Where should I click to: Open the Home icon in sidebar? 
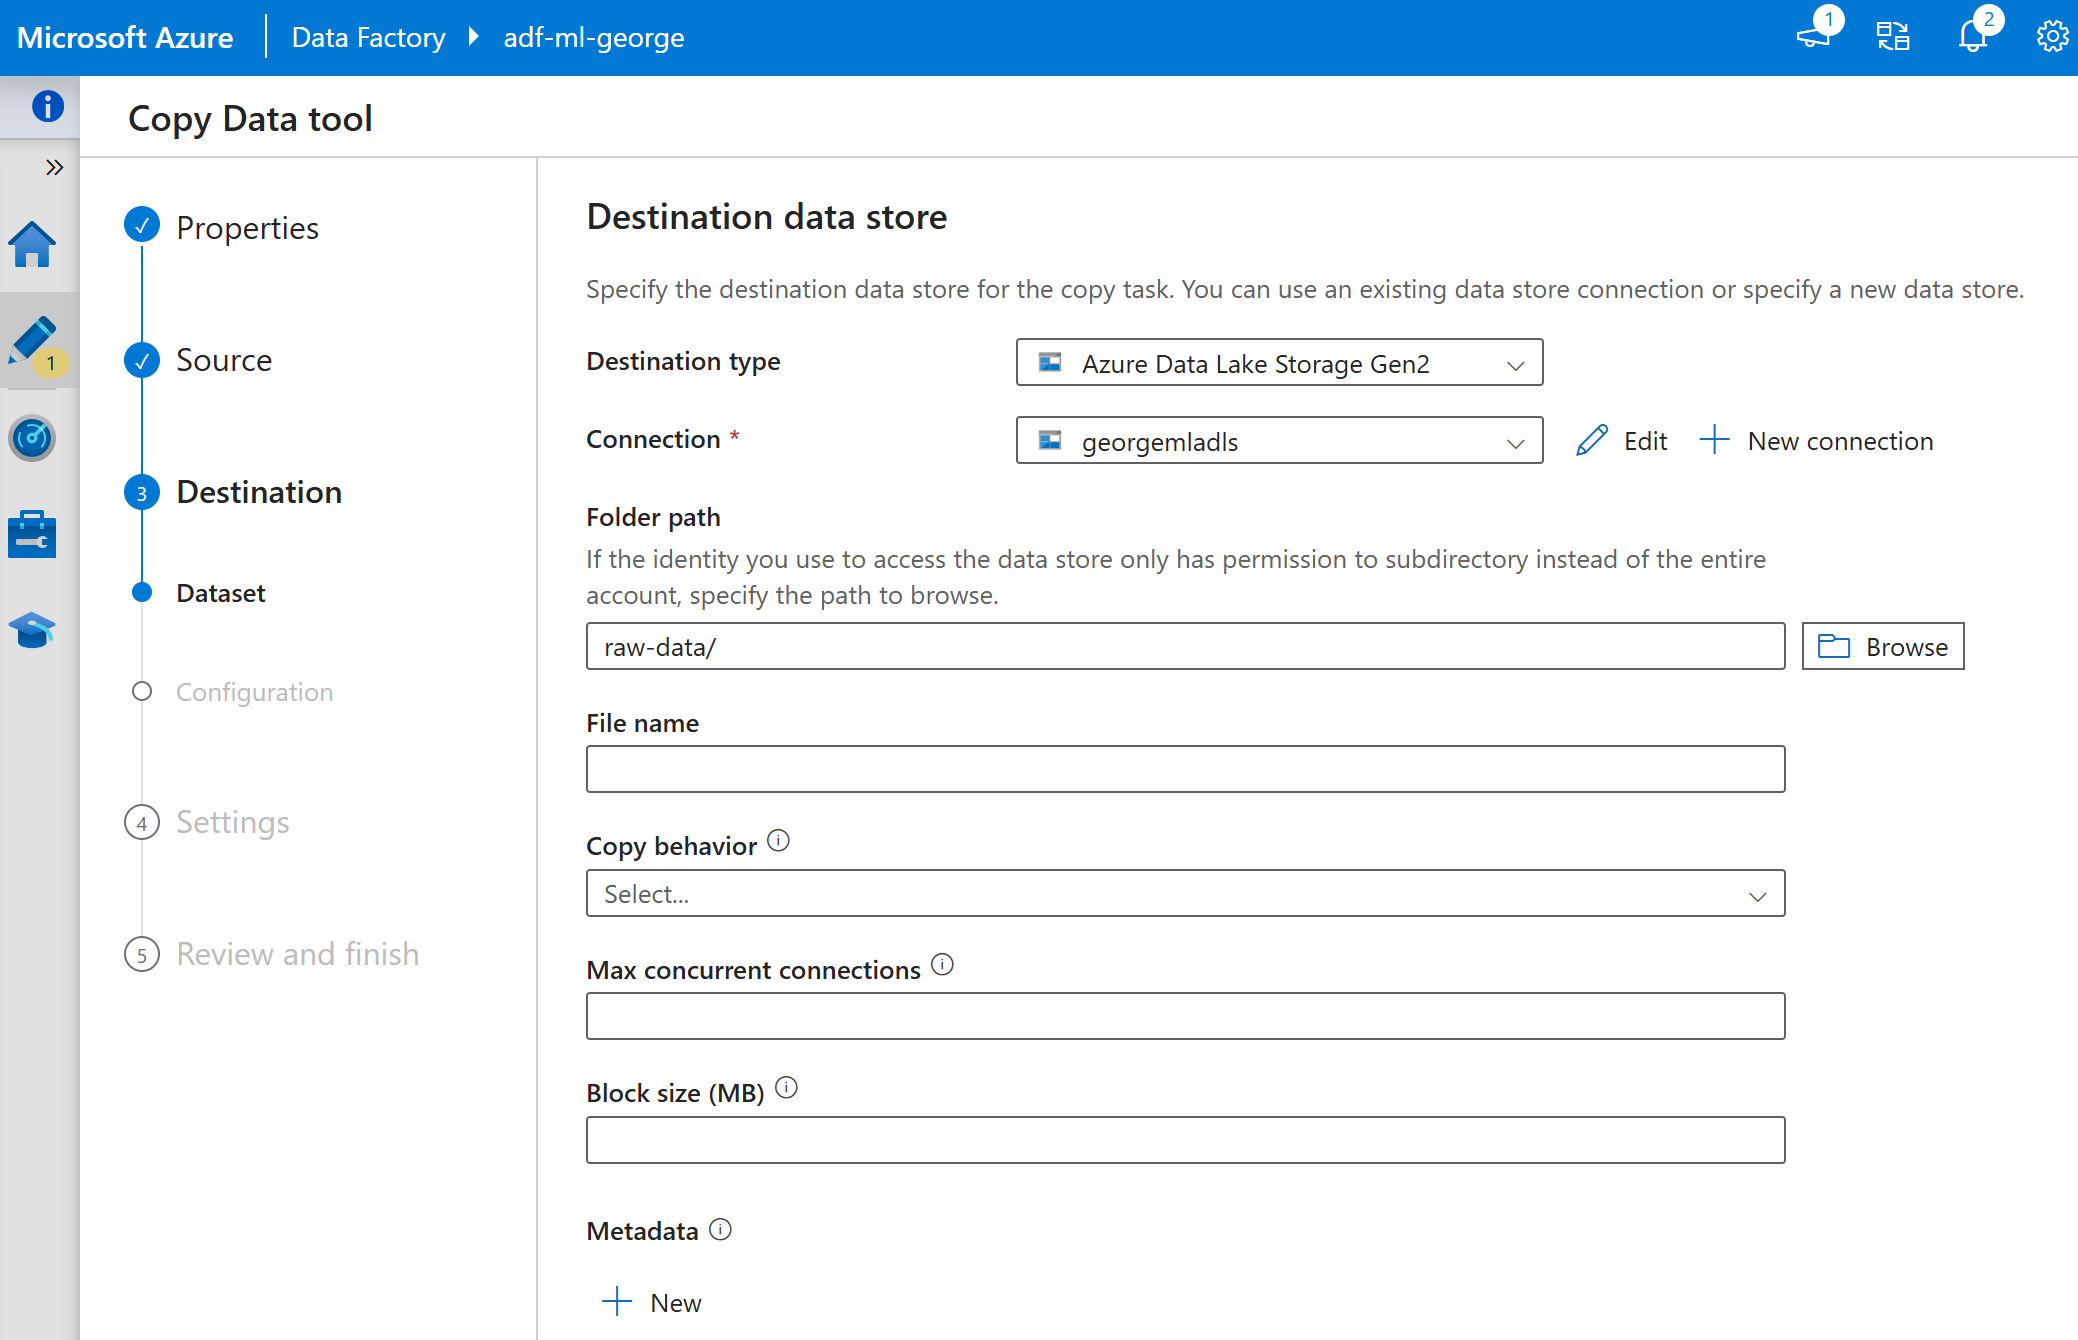click(x=32, y=244)
